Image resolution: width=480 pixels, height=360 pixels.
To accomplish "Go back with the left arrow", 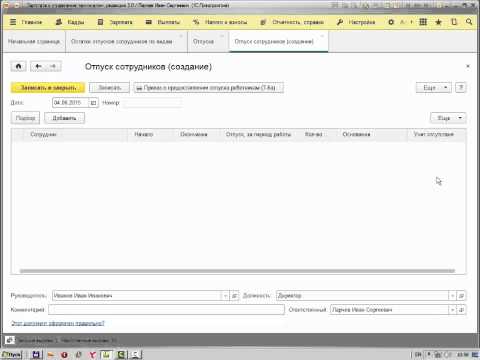I will 38,66.
